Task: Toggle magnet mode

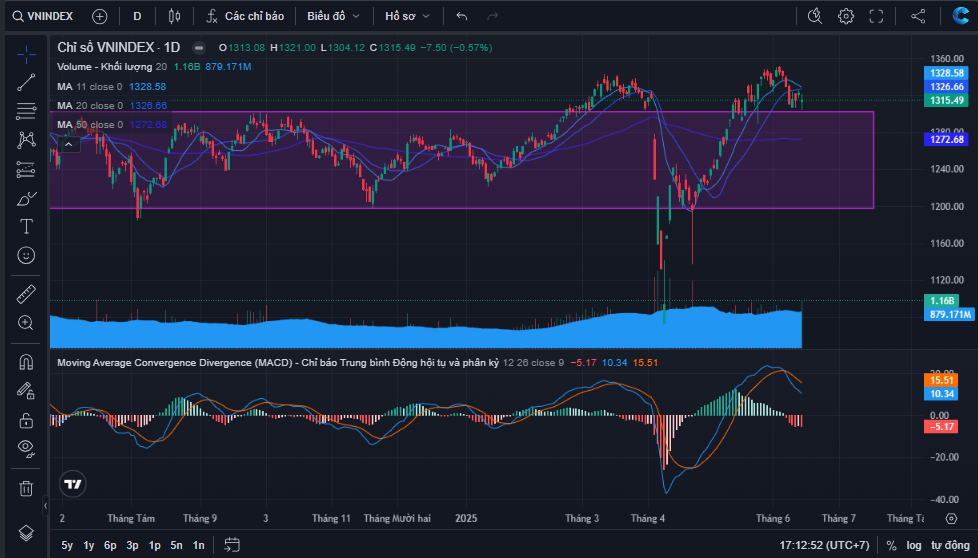Action: [26, 362]
